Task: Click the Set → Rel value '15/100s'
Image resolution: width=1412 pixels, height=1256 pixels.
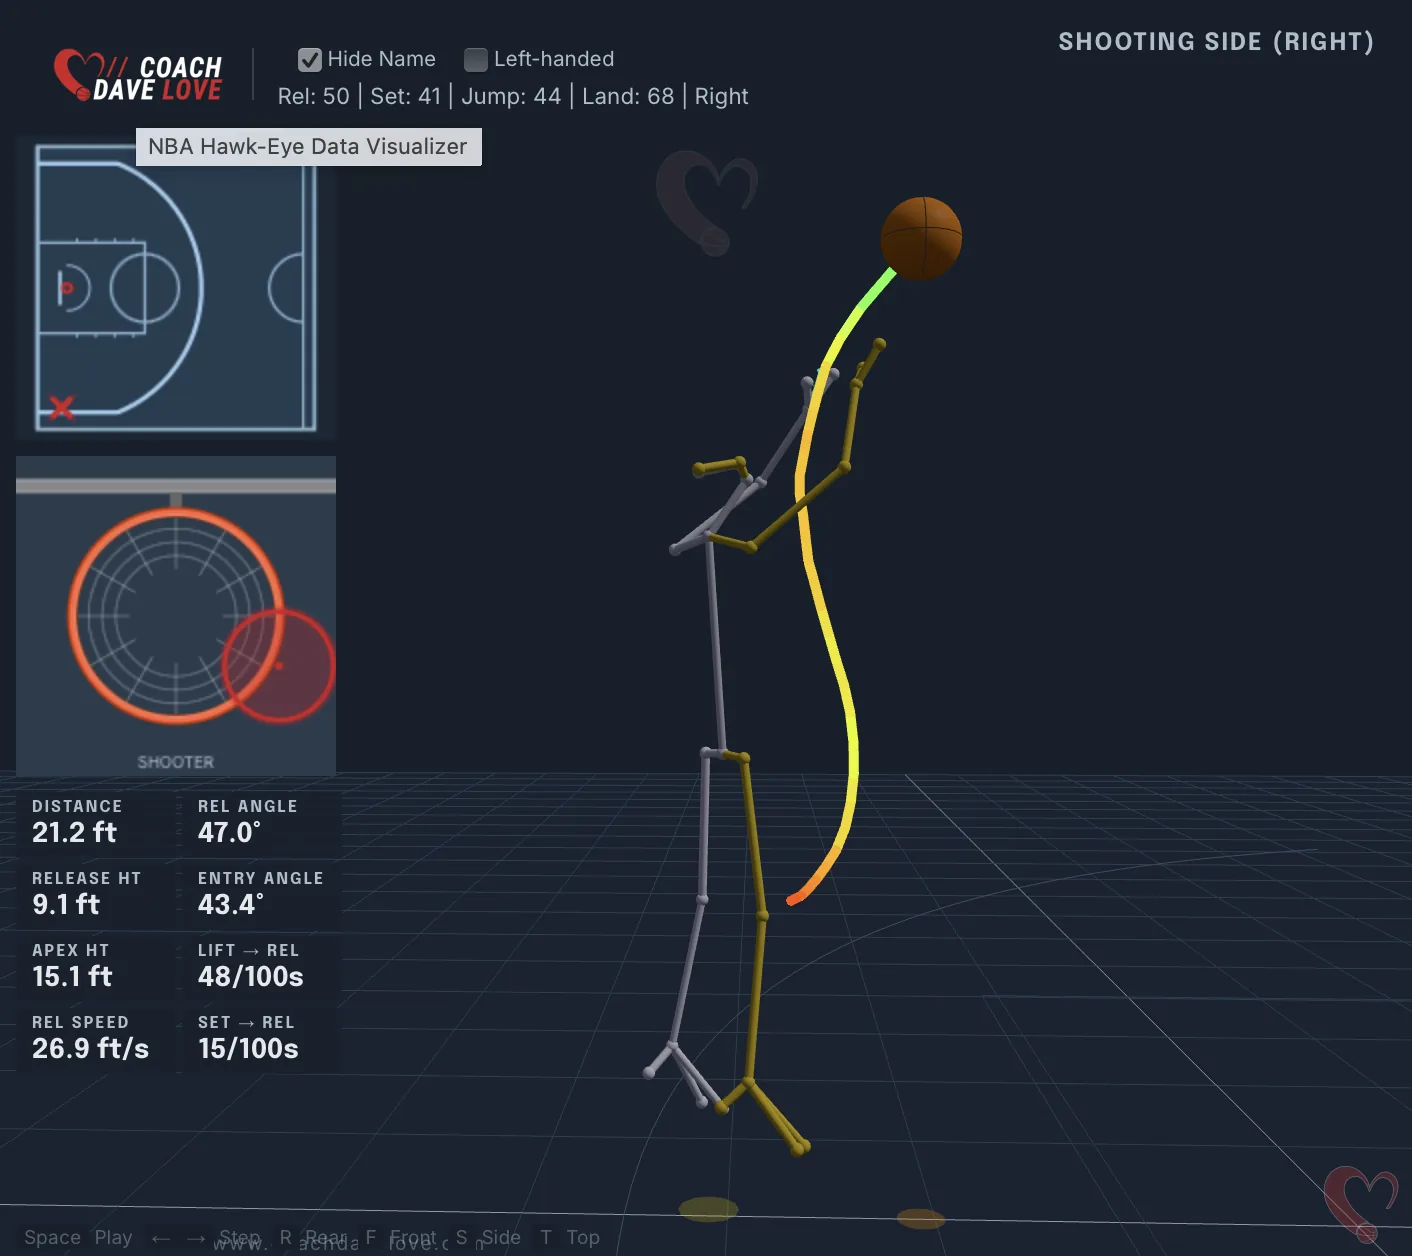Action: (x=248, y=1048)
